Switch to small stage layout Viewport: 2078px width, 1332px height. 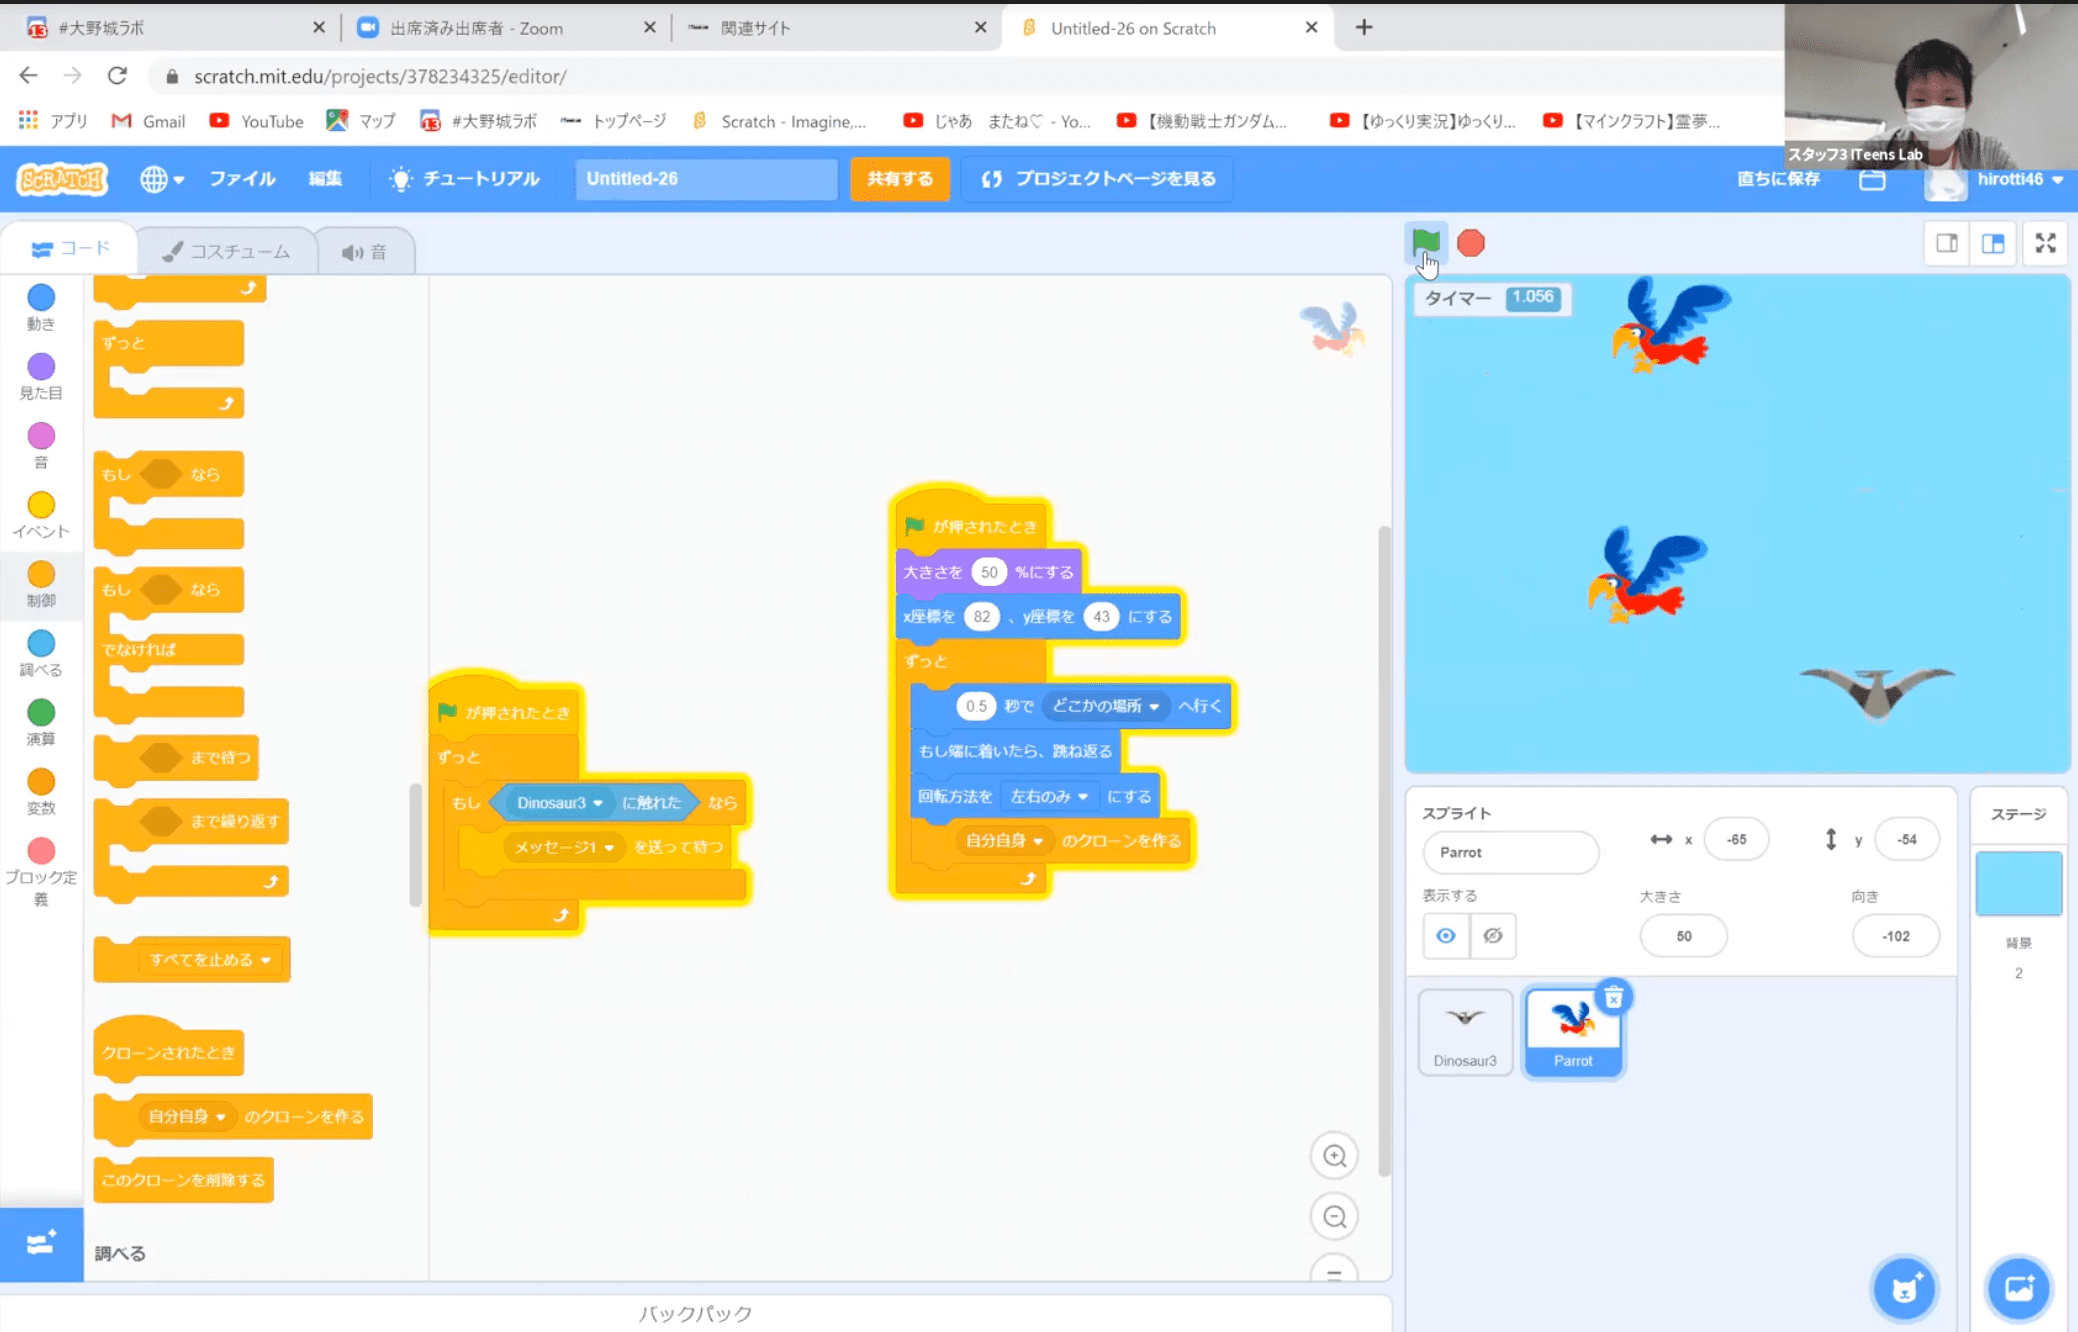1946,243
